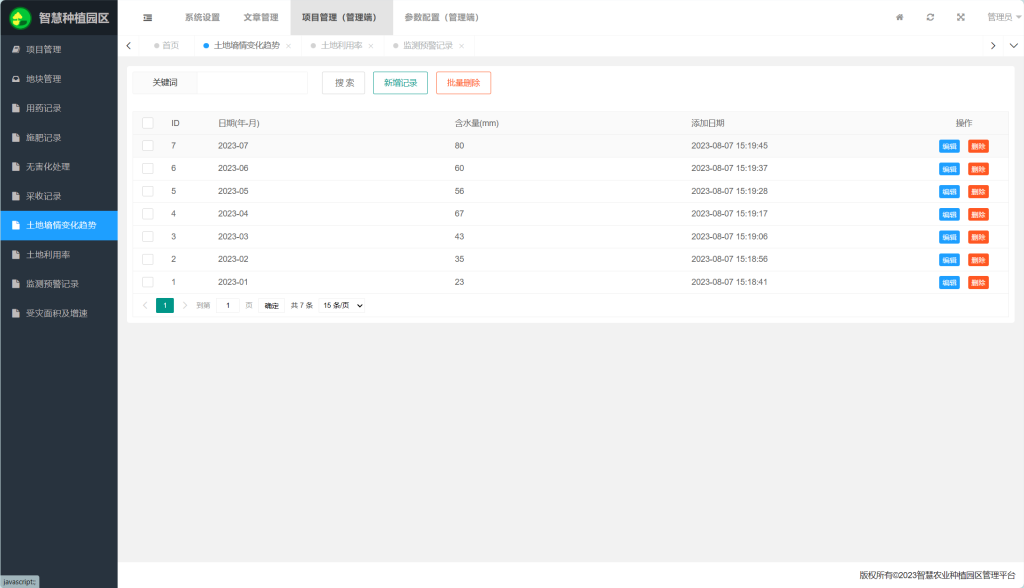Click the refresh icon in top bar
1024x588 pixels.
click(930, 17)
